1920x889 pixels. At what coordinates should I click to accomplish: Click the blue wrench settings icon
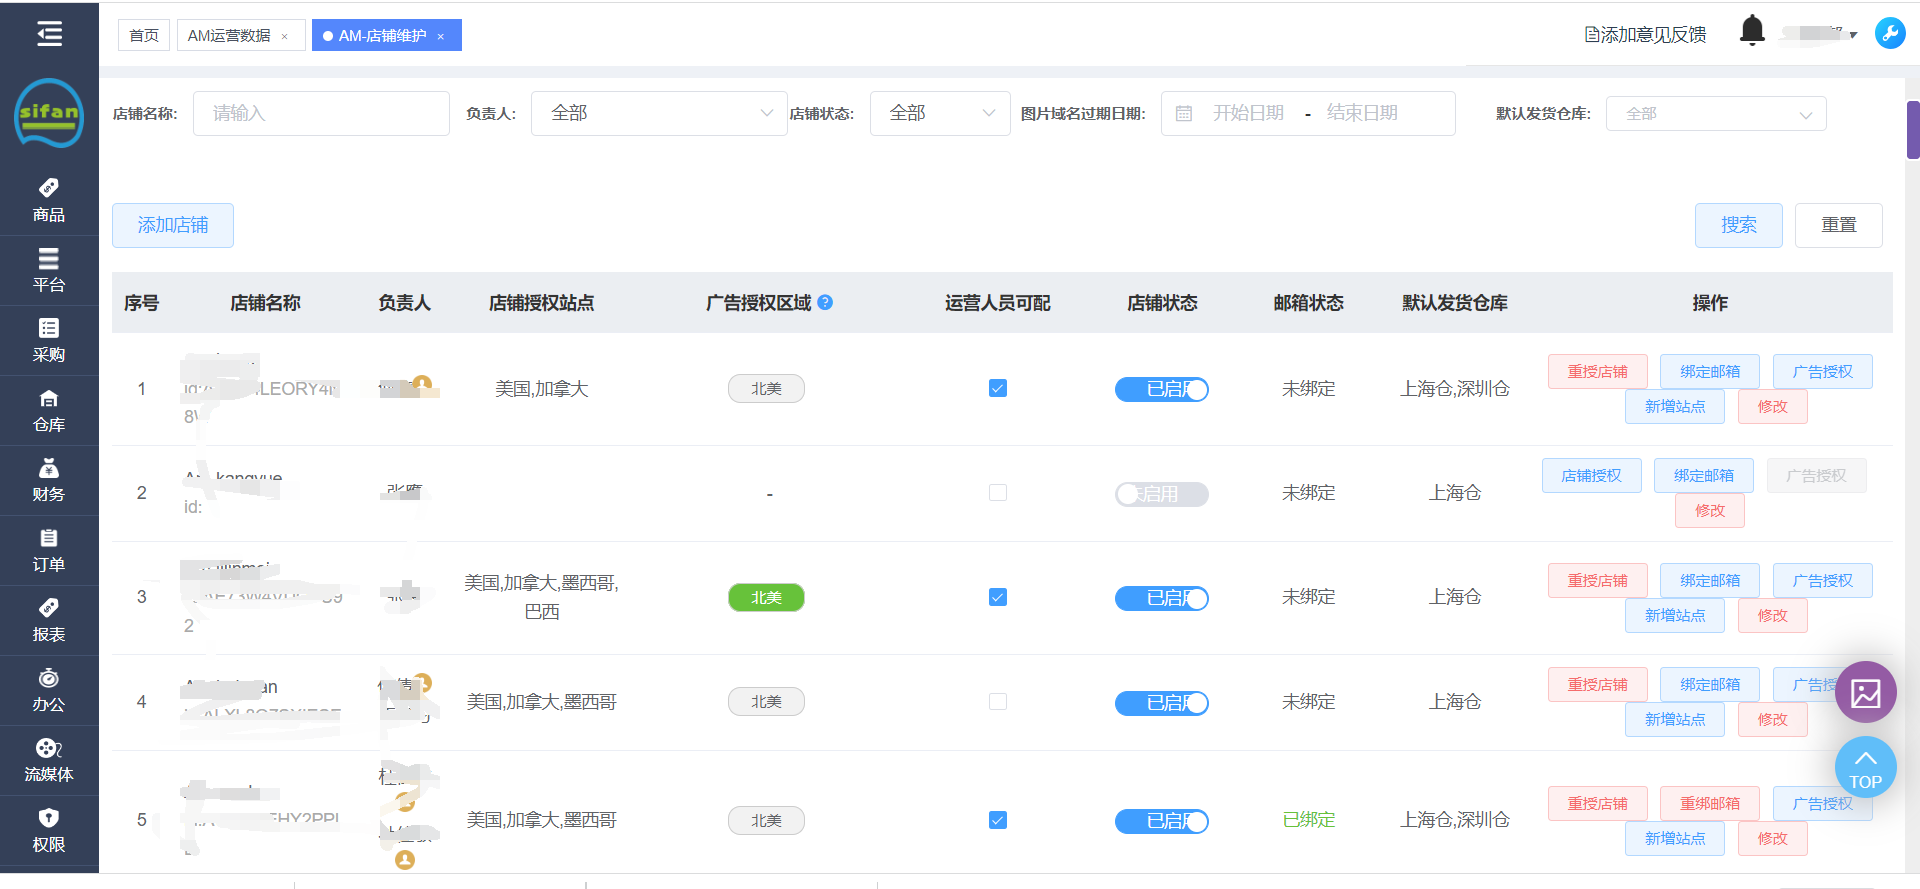click(x=1889, y=33)
